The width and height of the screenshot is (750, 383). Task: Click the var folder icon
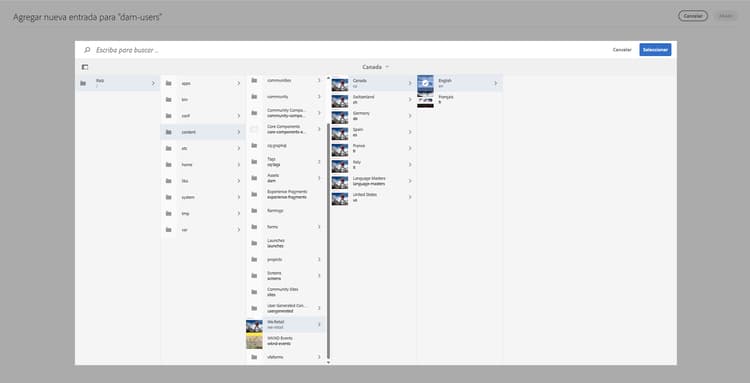(x=168, y=230)
